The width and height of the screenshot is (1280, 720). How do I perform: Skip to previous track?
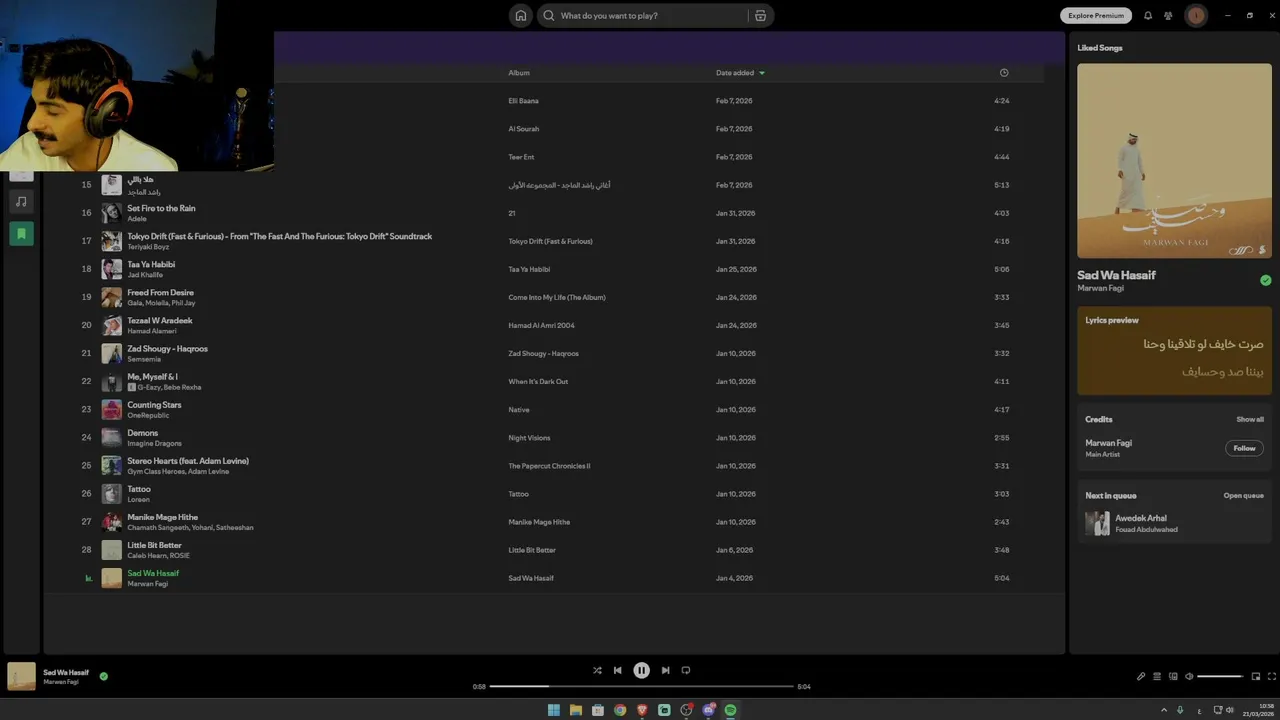[x=617, y=670]
